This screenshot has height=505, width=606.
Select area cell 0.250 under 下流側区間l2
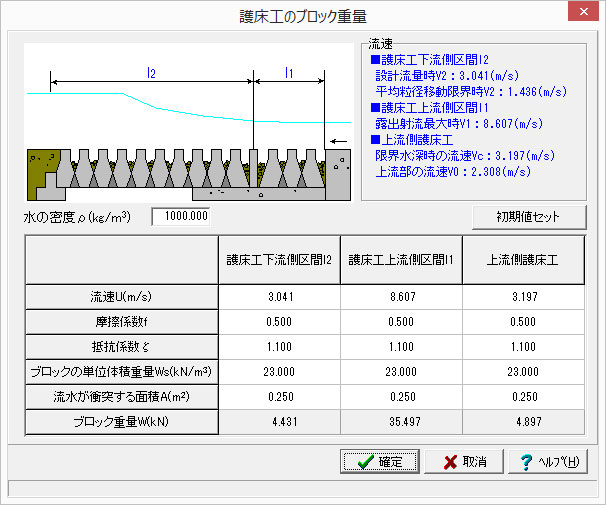280,397
